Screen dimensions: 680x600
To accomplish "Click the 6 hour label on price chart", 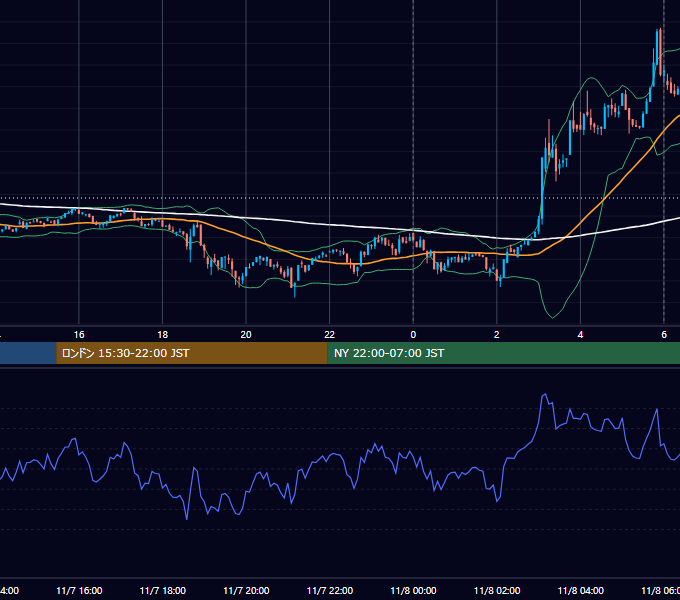I will point(664,335).
